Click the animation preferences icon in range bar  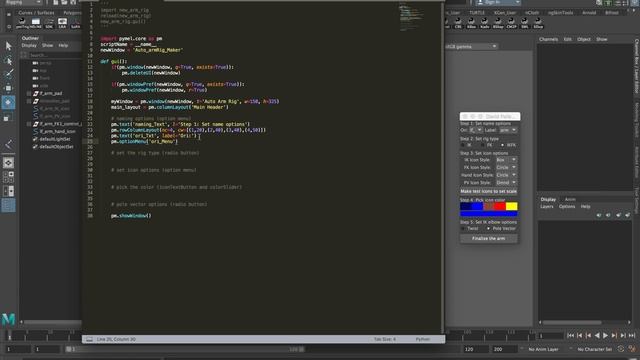[632, 349]
